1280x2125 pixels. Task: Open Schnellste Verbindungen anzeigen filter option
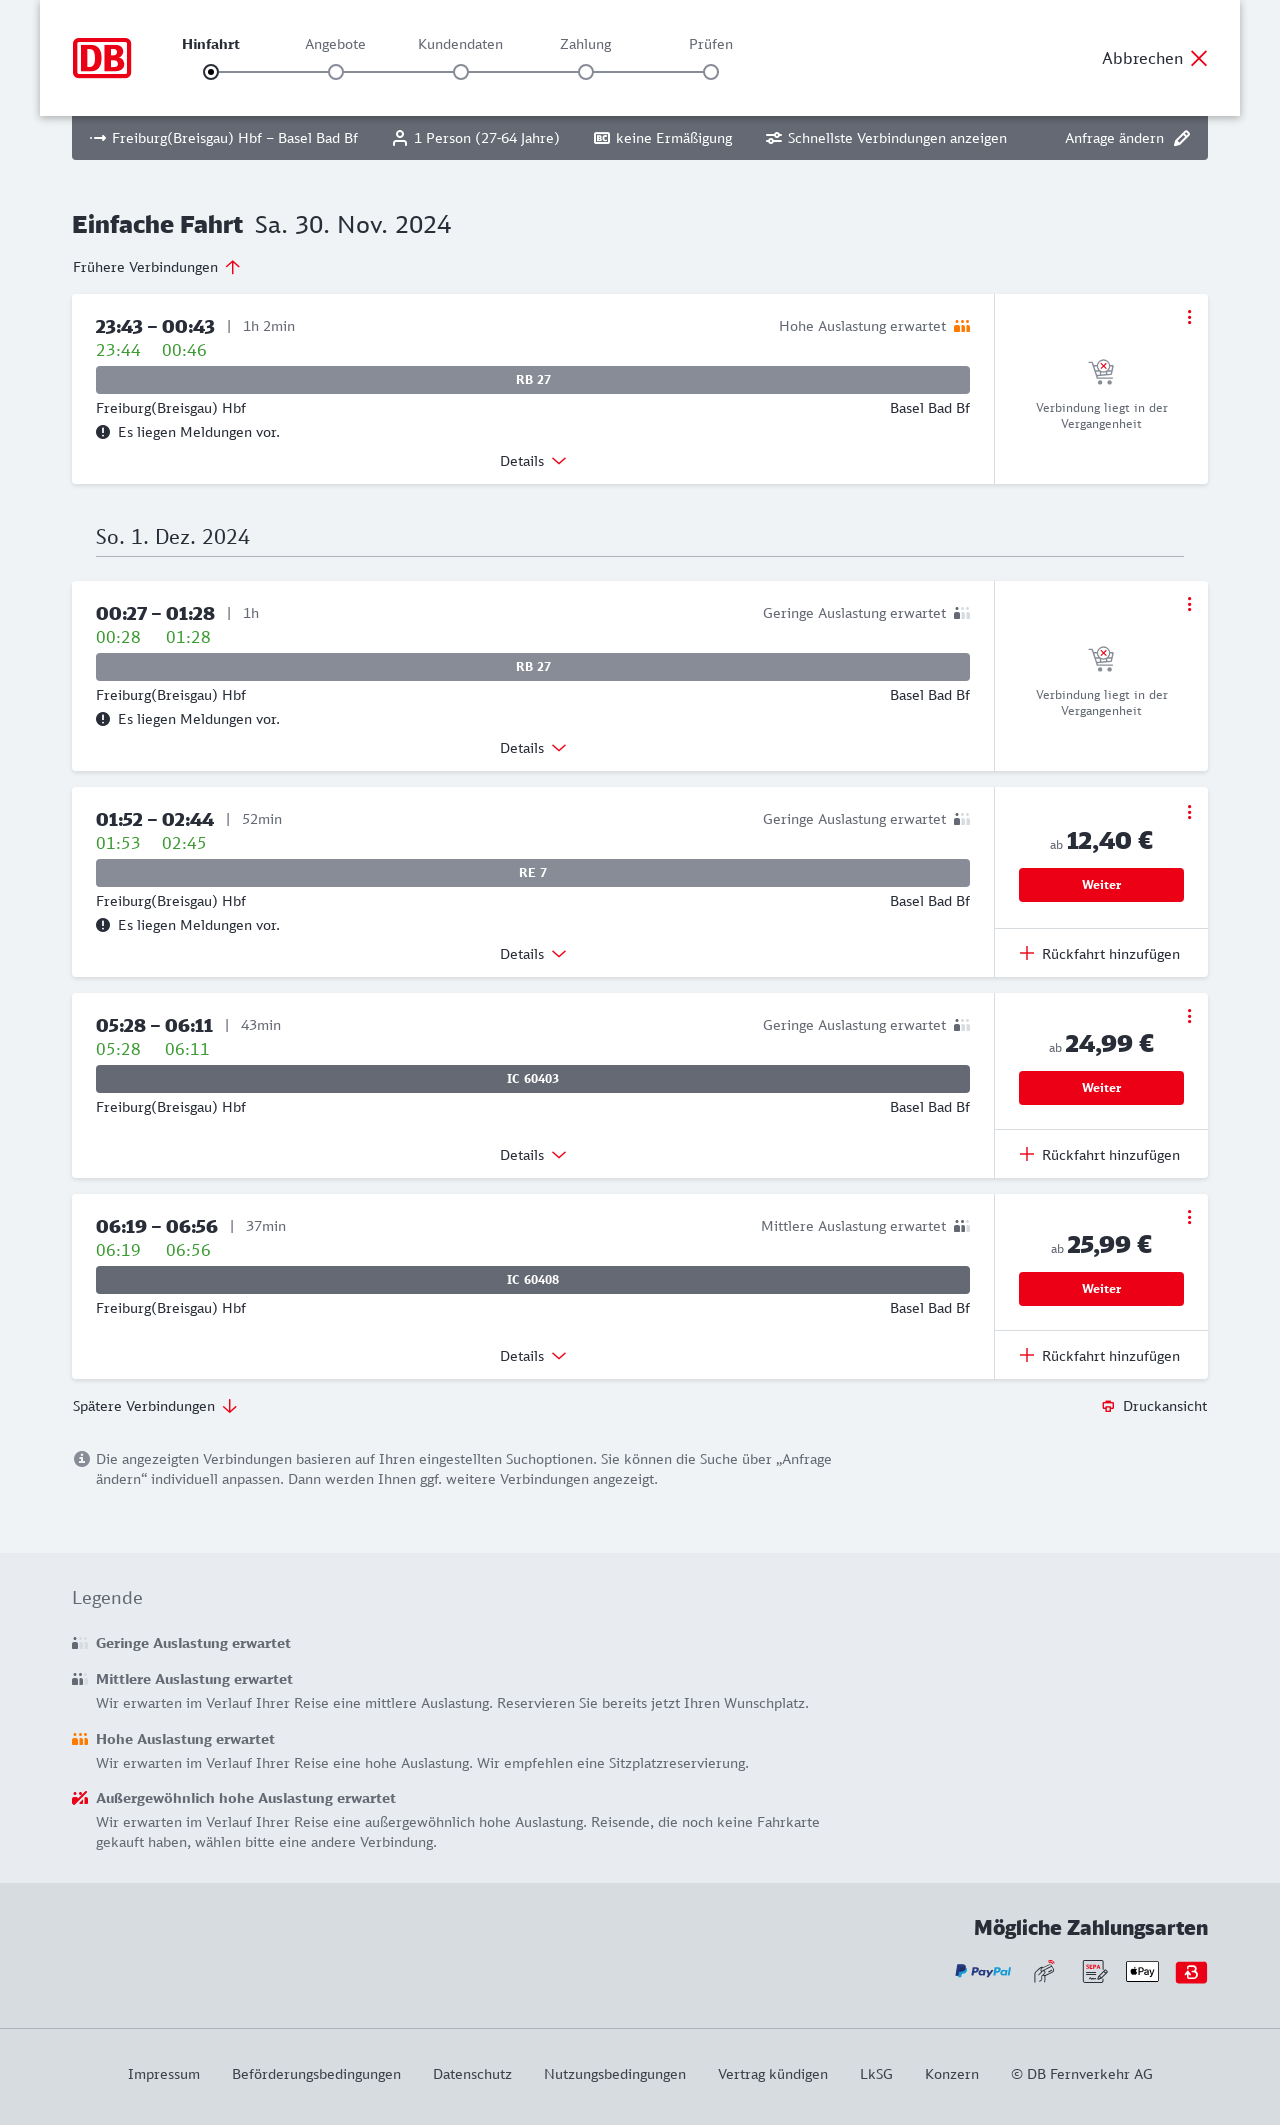tap(886, 138)
